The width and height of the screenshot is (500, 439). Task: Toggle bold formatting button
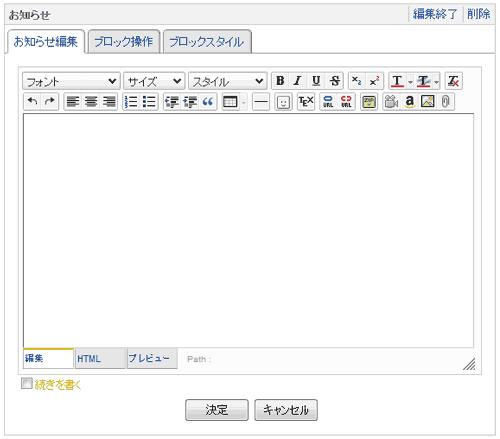click(x=280, y=81)
